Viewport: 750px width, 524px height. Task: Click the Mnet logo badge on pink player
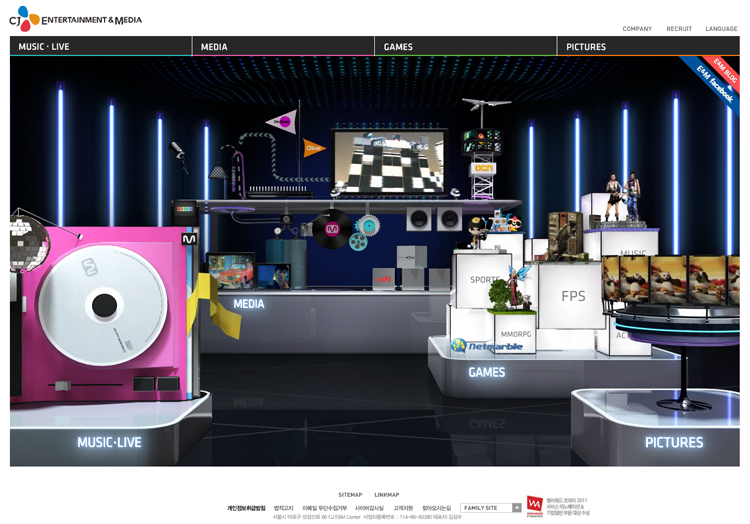point(189,239)
